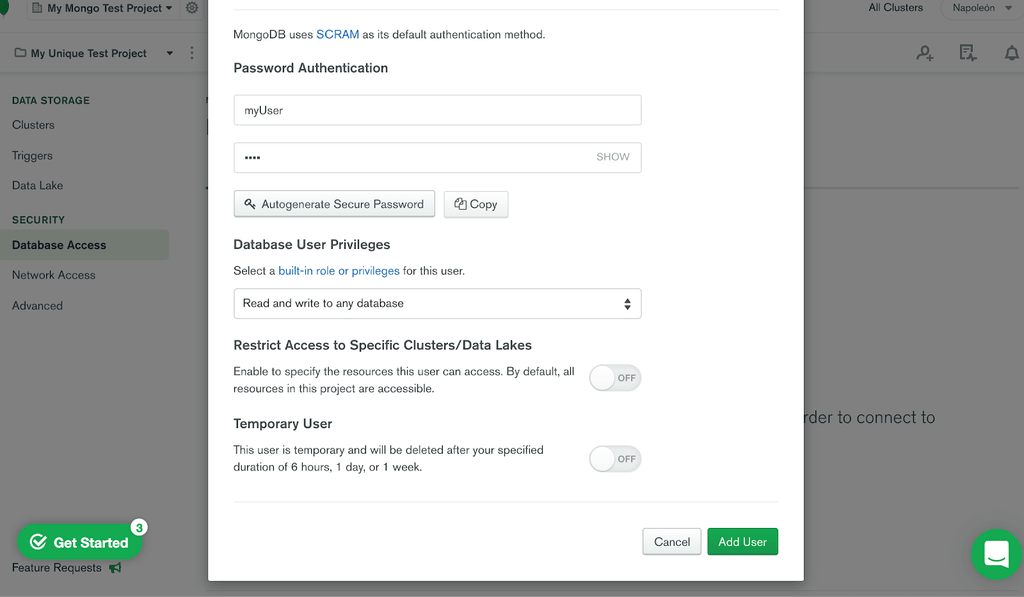Open the Intercom chat bubble icon

point(996,555)
